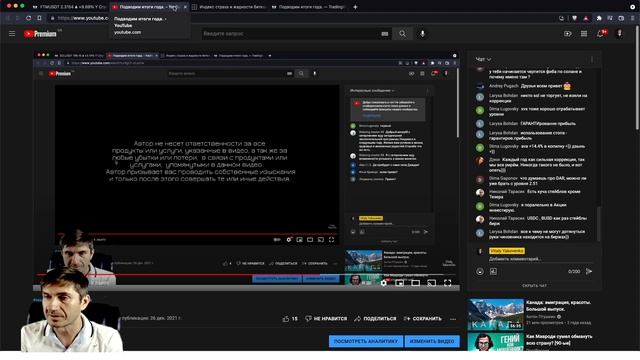Image resolution: width=640 pixels, height=360 pixels.
Task: Send the chat message arrow
Action: coord(589,271)
